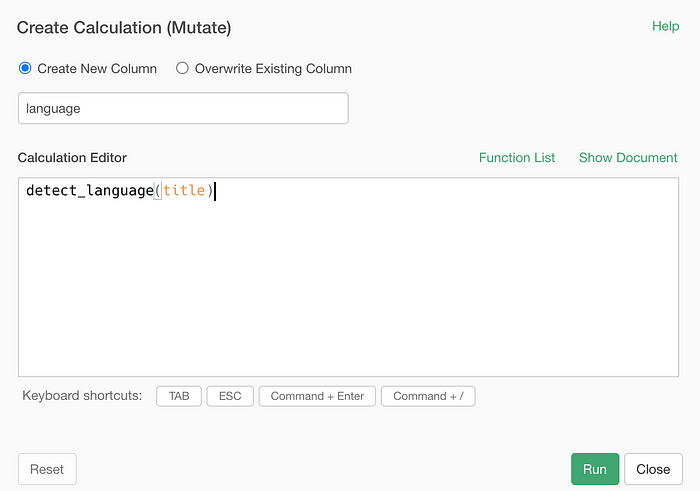Click the orange title argument in the formula

coord(184,191)
